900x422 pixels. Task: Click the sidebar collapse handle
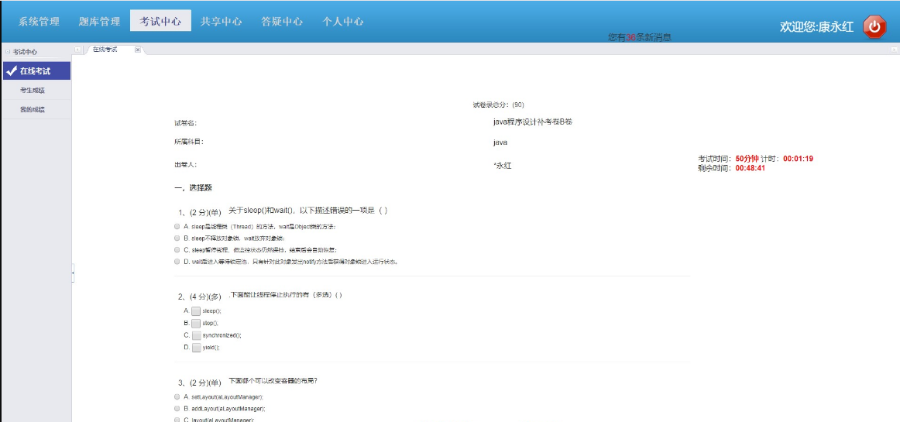pos(73,273)
